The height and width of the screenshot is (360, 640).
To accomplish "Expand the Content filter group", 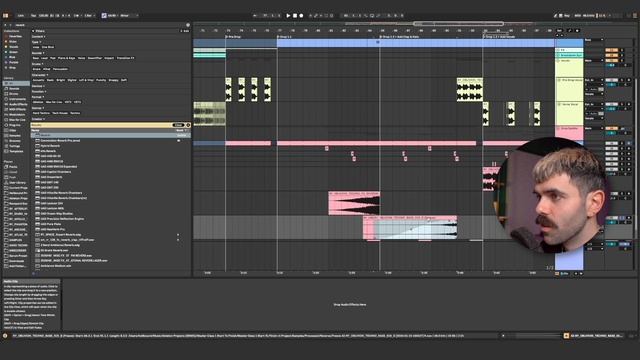I will (x=38, y=36).
